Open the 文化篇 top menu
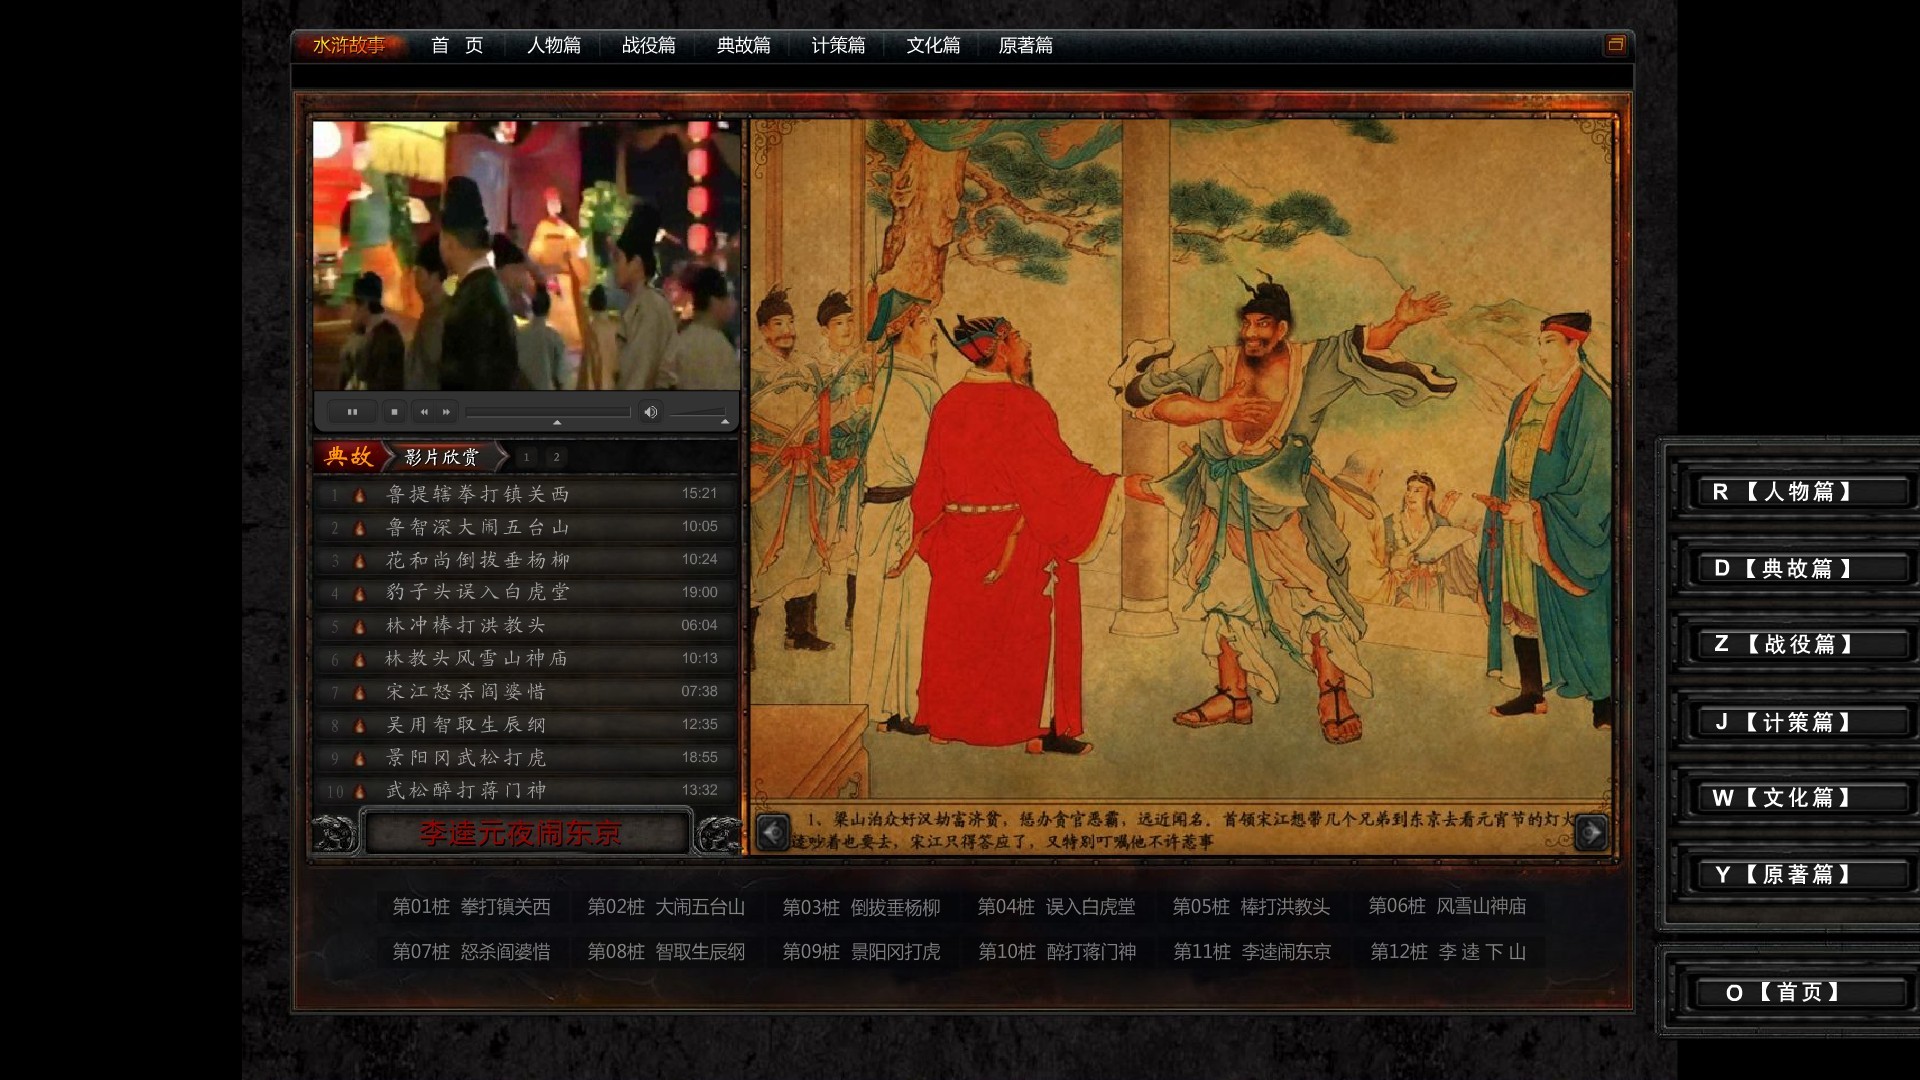 point(933,45)
